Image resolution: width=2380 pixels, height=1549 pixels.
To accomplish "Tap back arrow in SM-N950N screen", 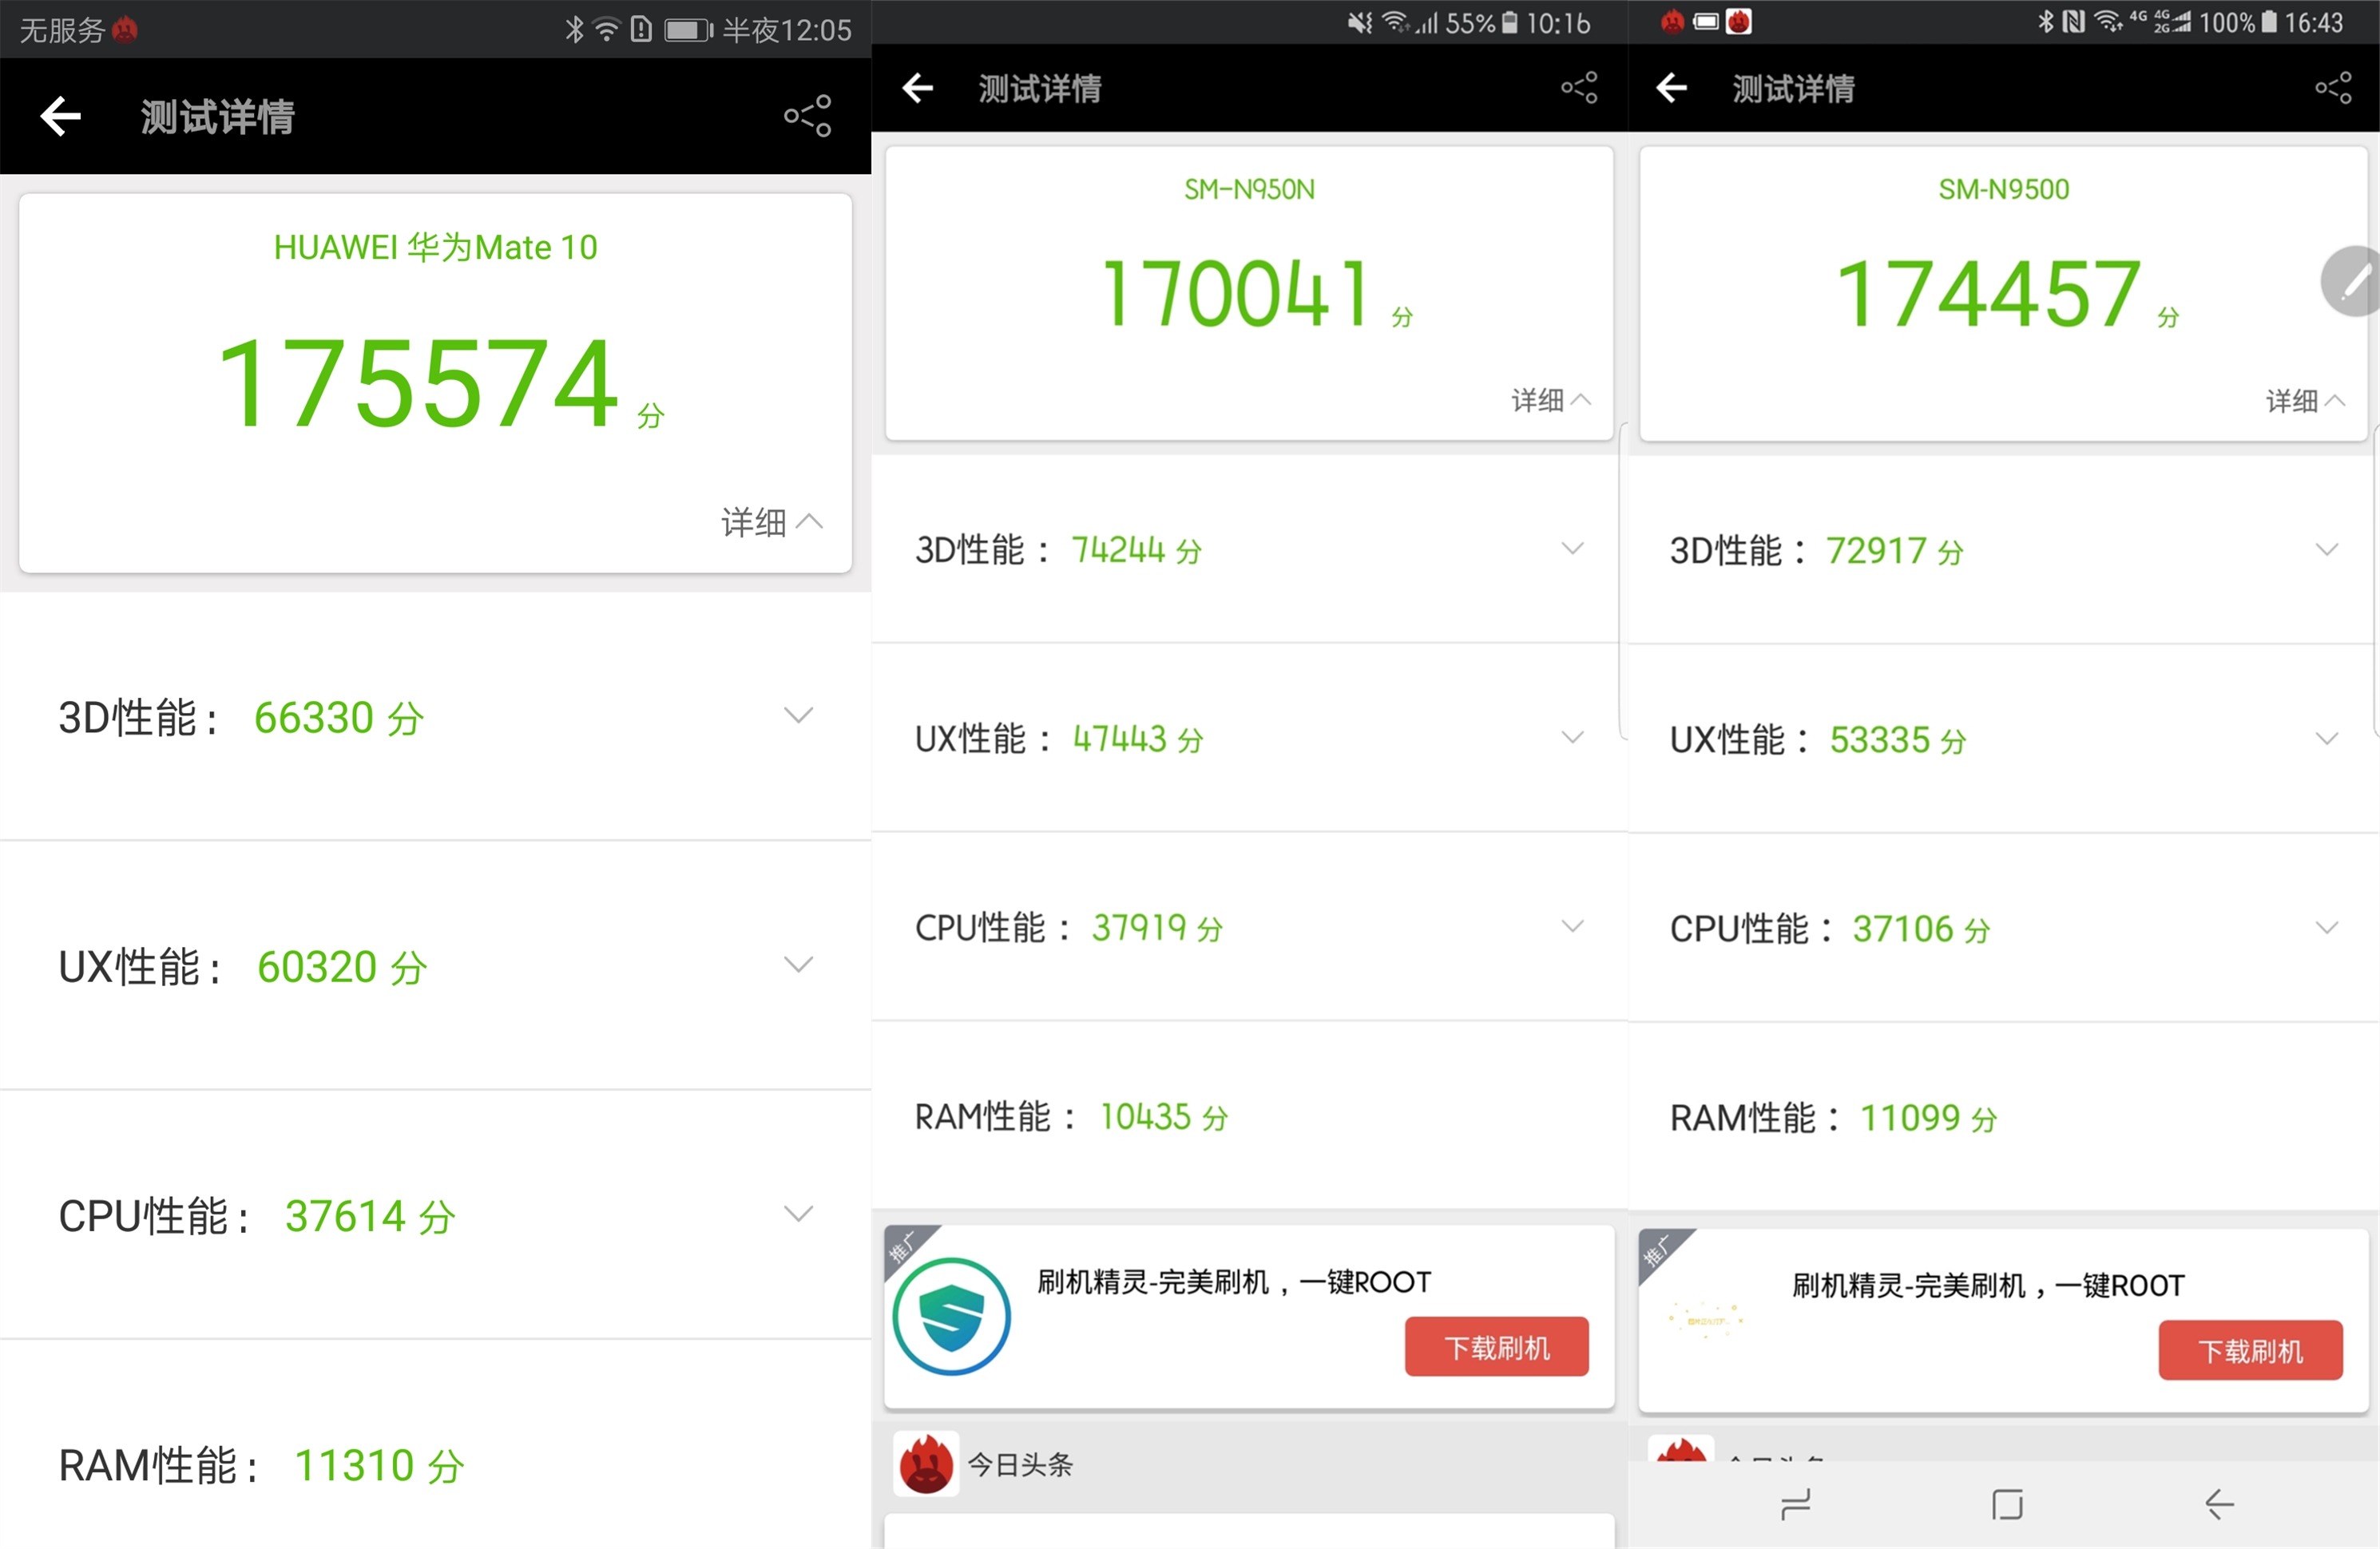I will tap(917, 88).
